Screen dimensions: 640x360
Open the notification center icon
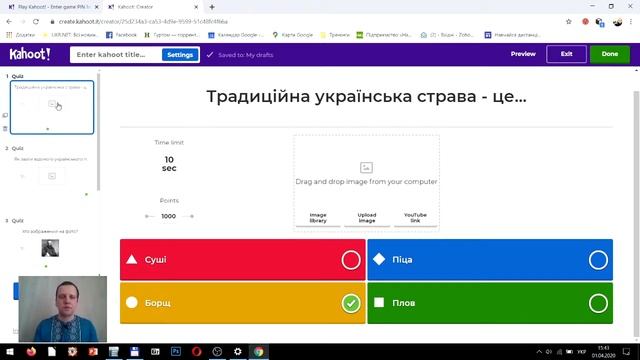627,351
